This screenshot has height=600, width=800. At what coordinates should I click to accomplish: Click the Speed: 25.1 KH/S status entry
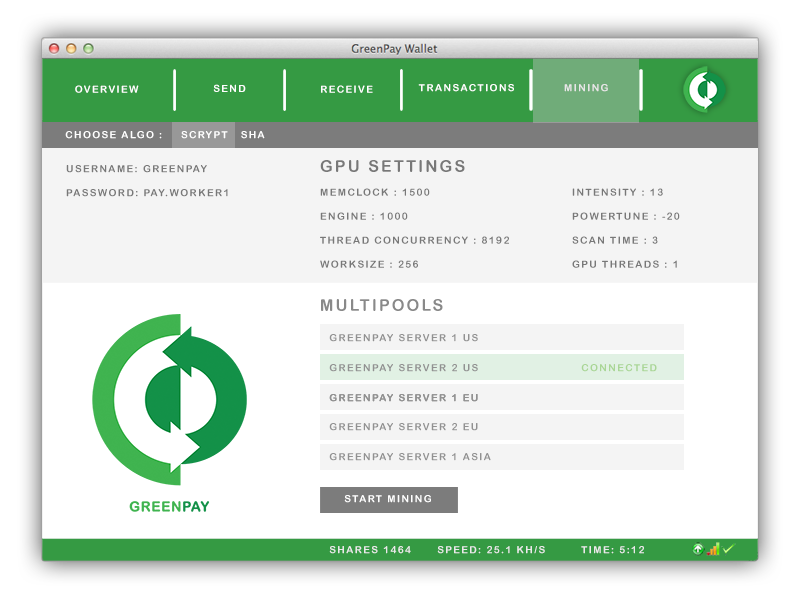[x=491, y=550]
